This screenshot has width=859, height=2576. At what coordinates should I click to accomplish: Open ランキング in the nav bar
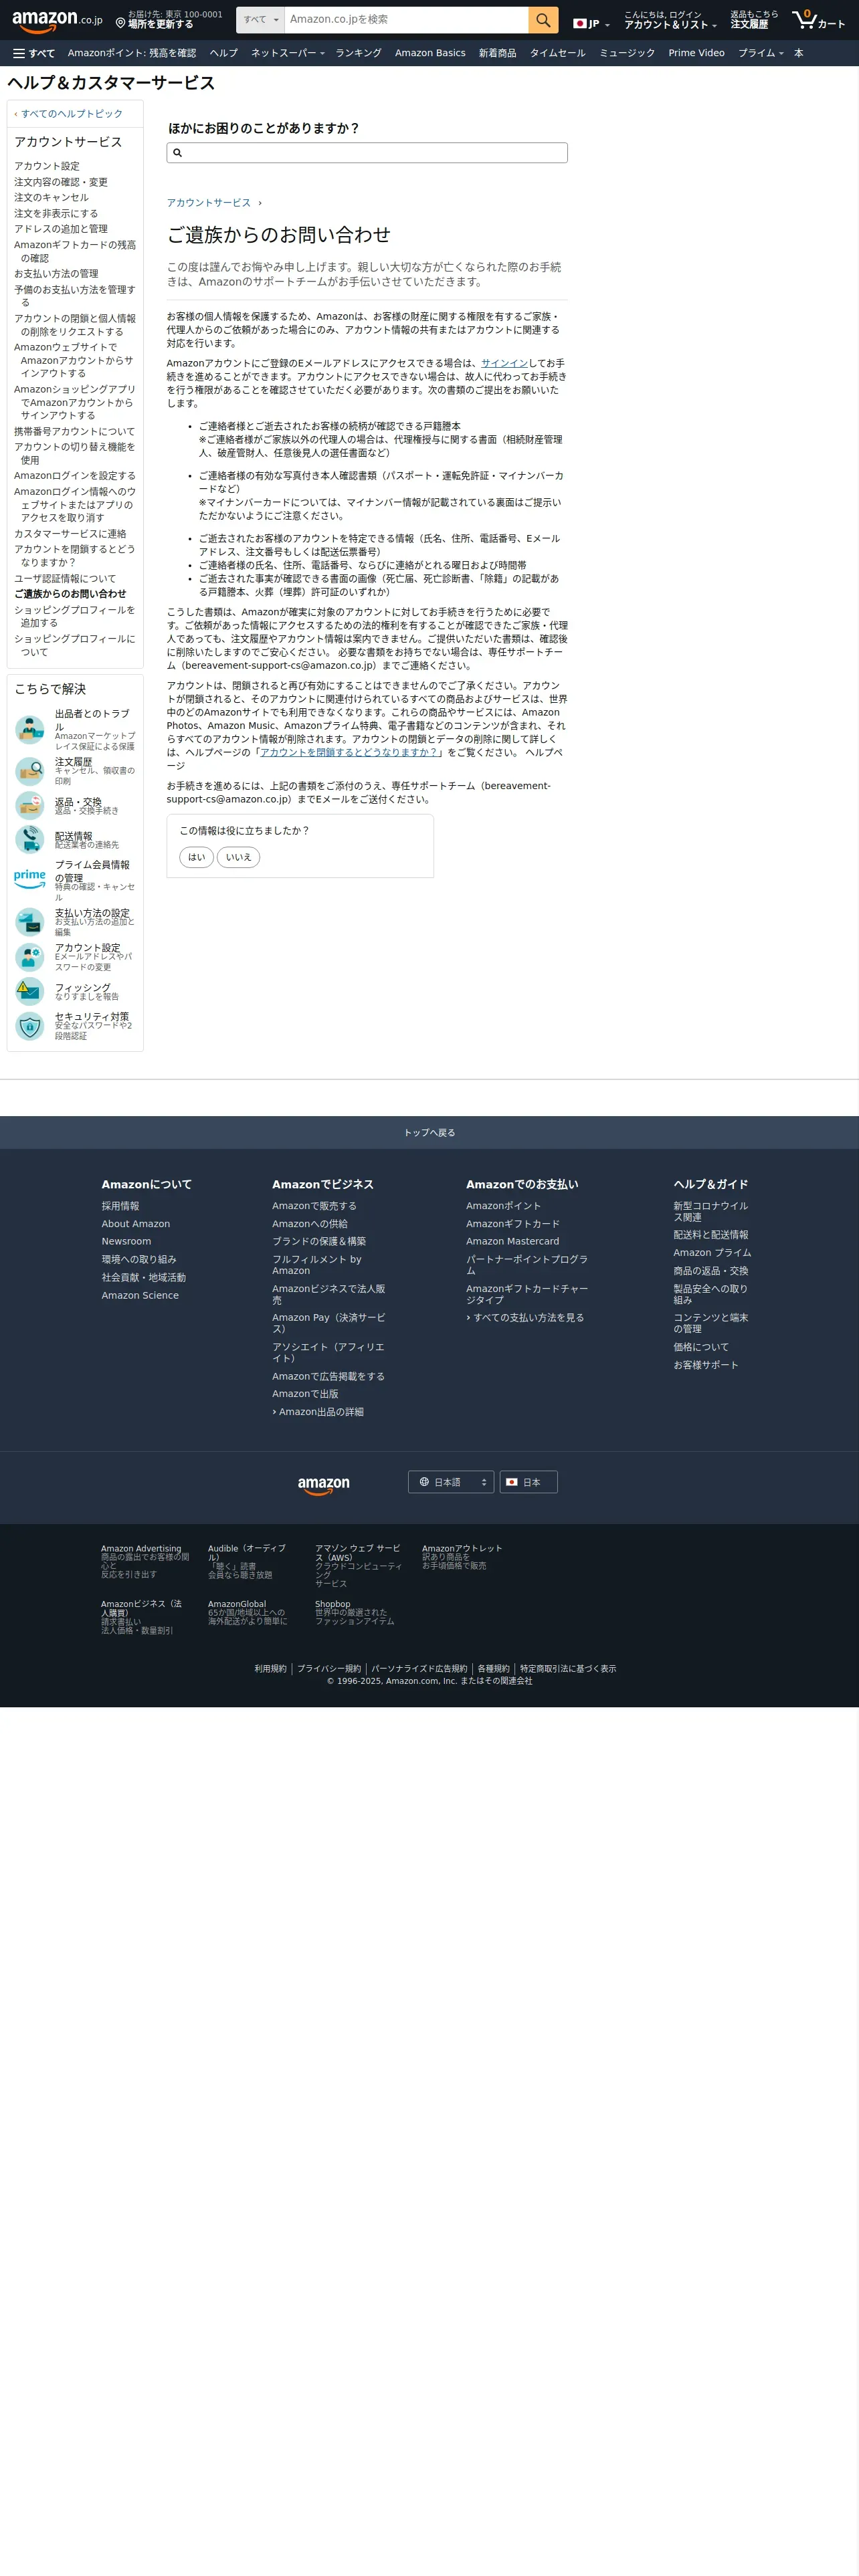[x=358, y=53]
